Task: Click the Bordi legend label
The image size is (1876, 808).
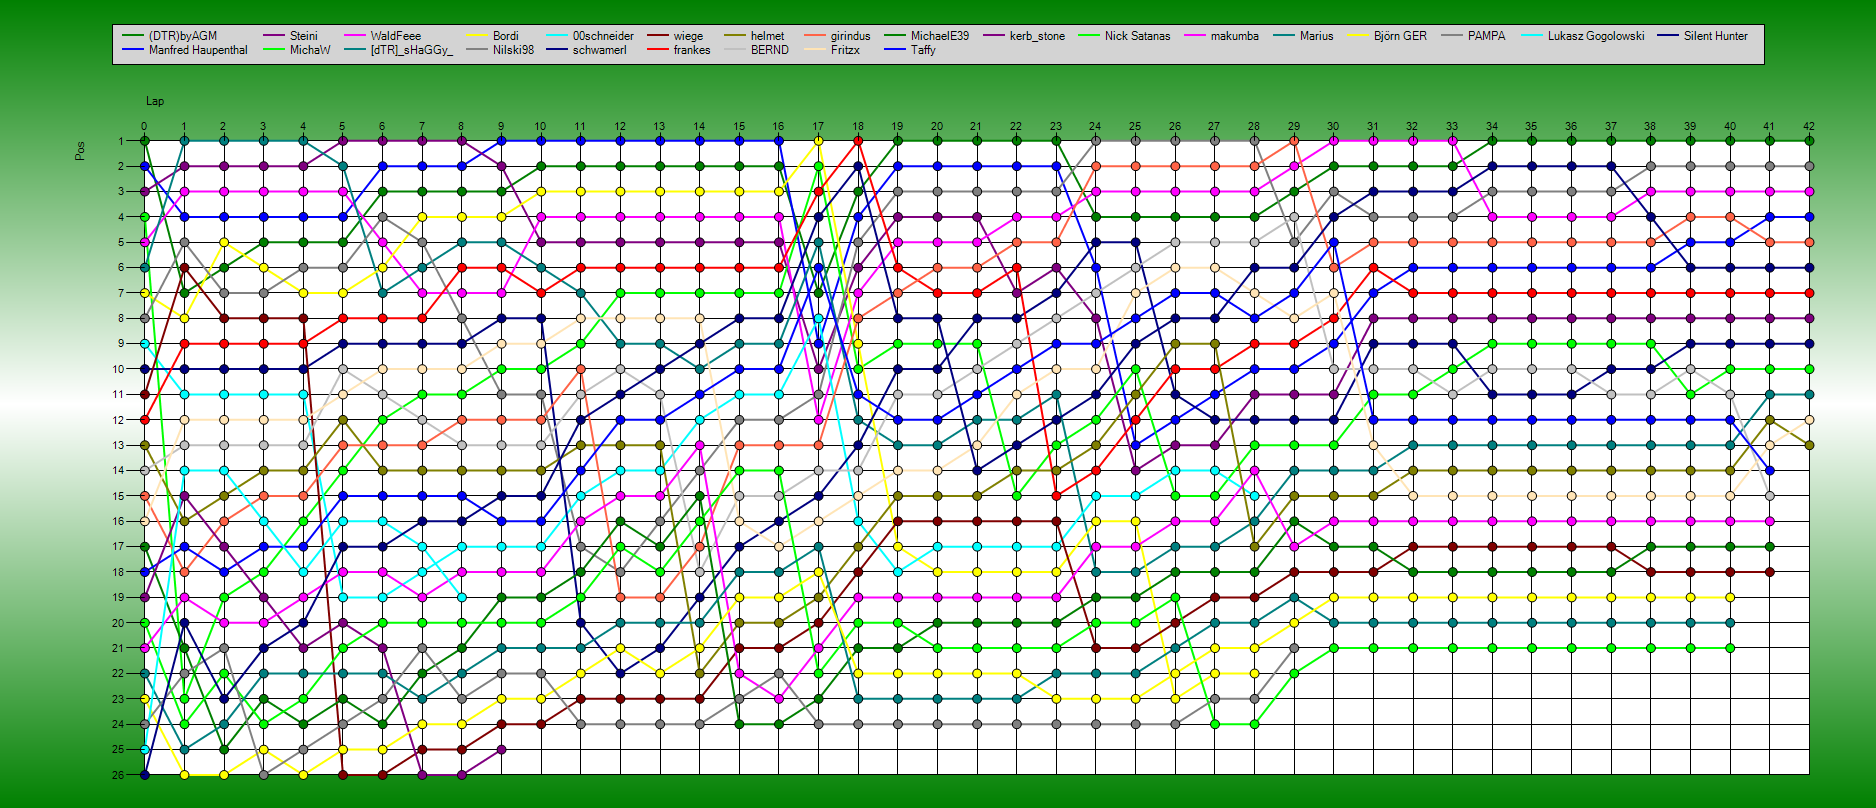Action: (506, 36)
